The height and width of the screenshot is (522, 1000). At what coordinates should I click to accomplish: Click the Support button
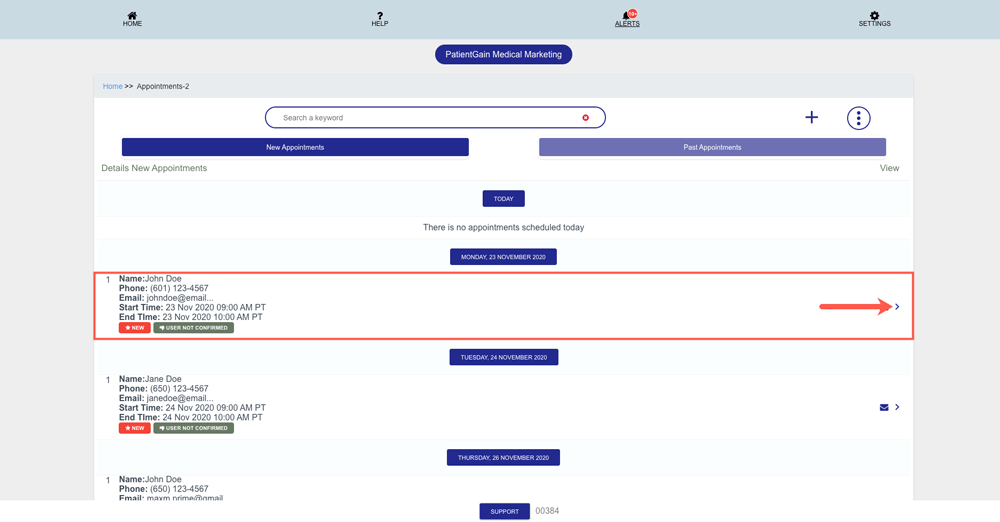click(504, 511)
